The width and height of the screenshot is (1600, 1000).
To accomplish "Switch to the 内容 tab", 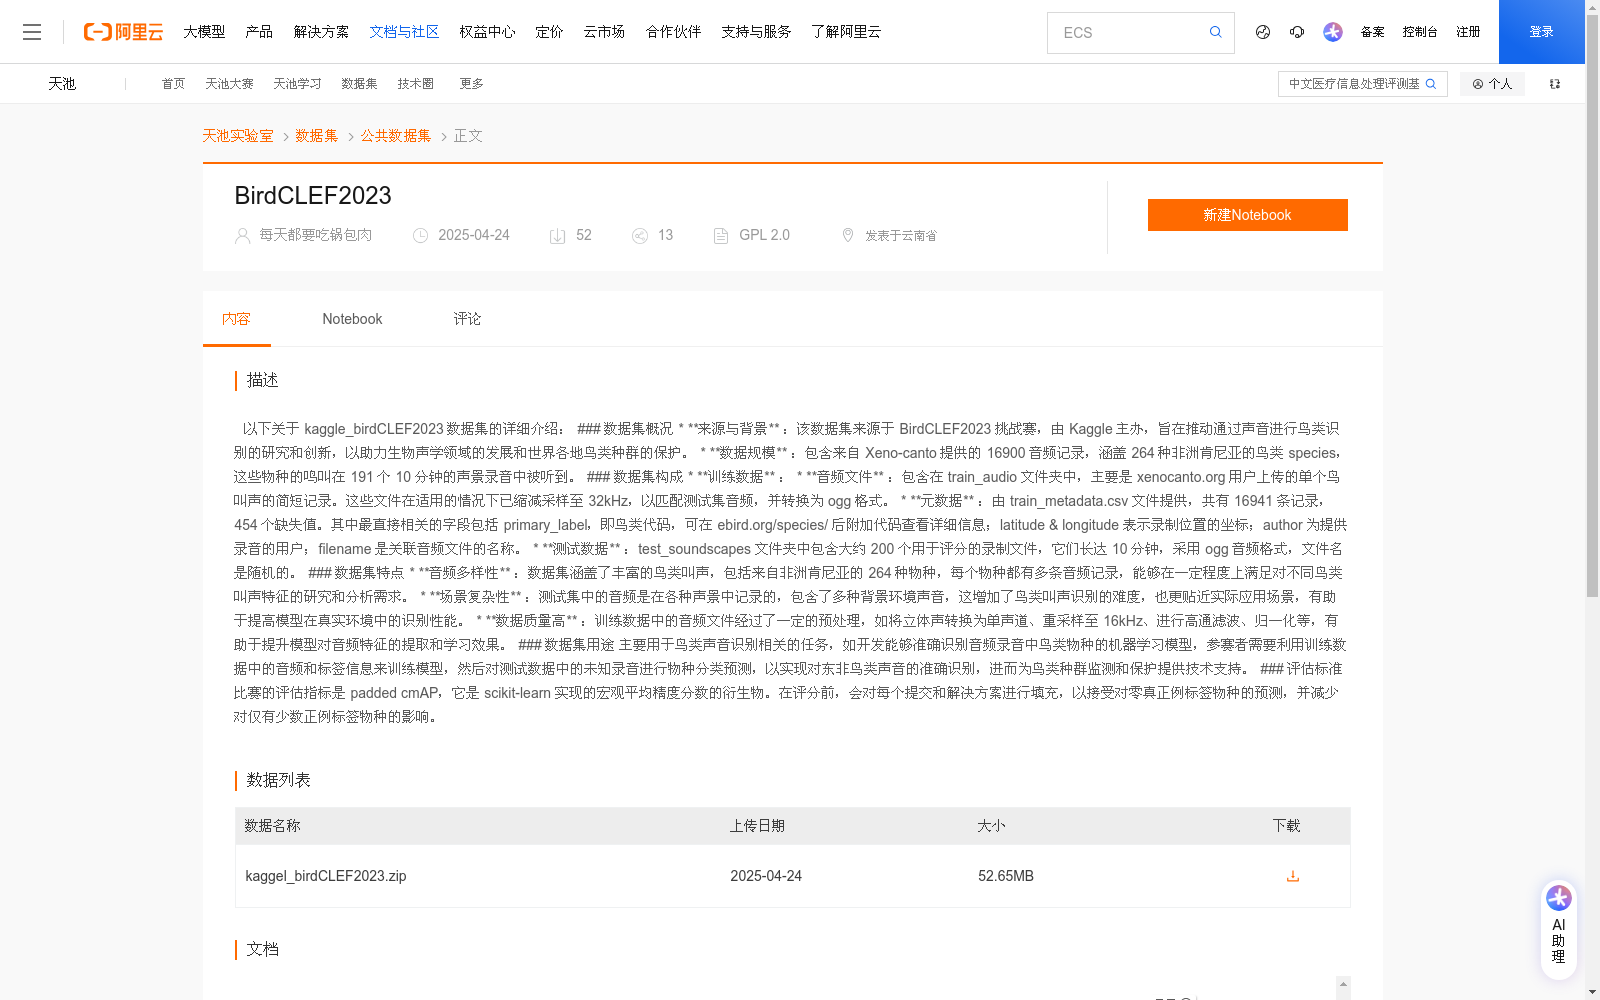I will [x=236, y=319].
